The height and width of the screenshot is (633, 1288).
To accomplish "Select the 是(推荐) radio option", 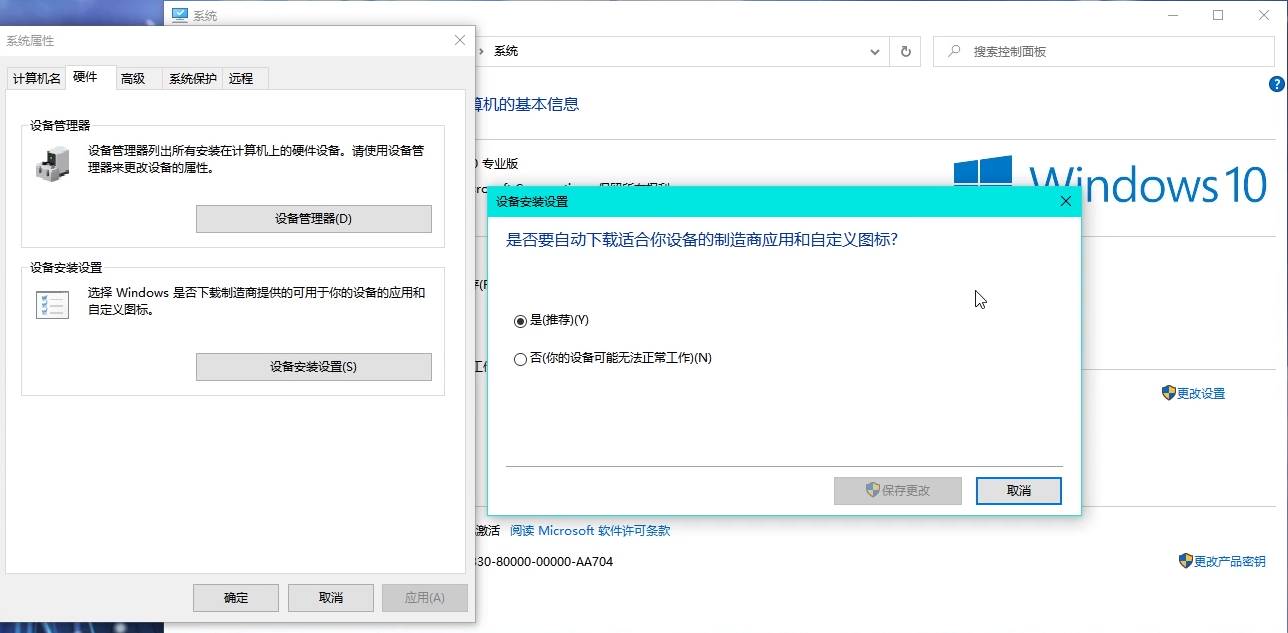I will (551, 320).
